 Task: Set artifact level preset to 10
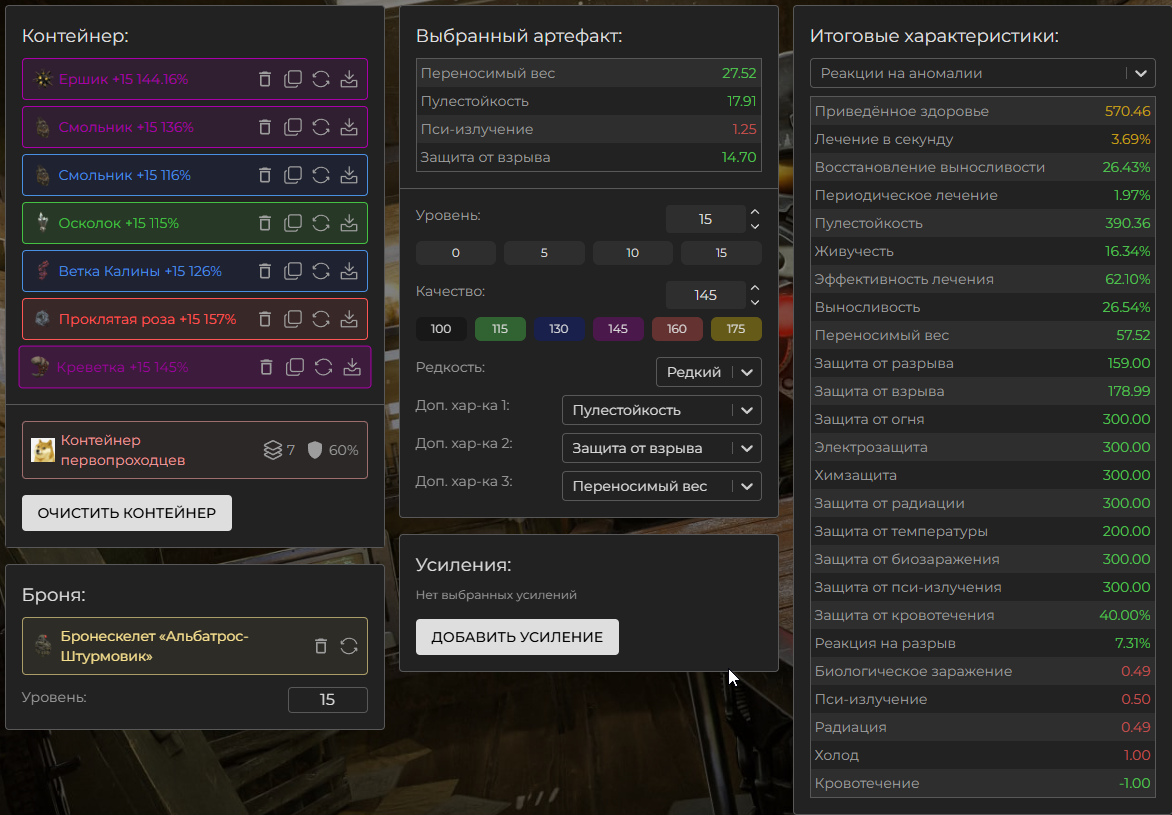(632, 253)
